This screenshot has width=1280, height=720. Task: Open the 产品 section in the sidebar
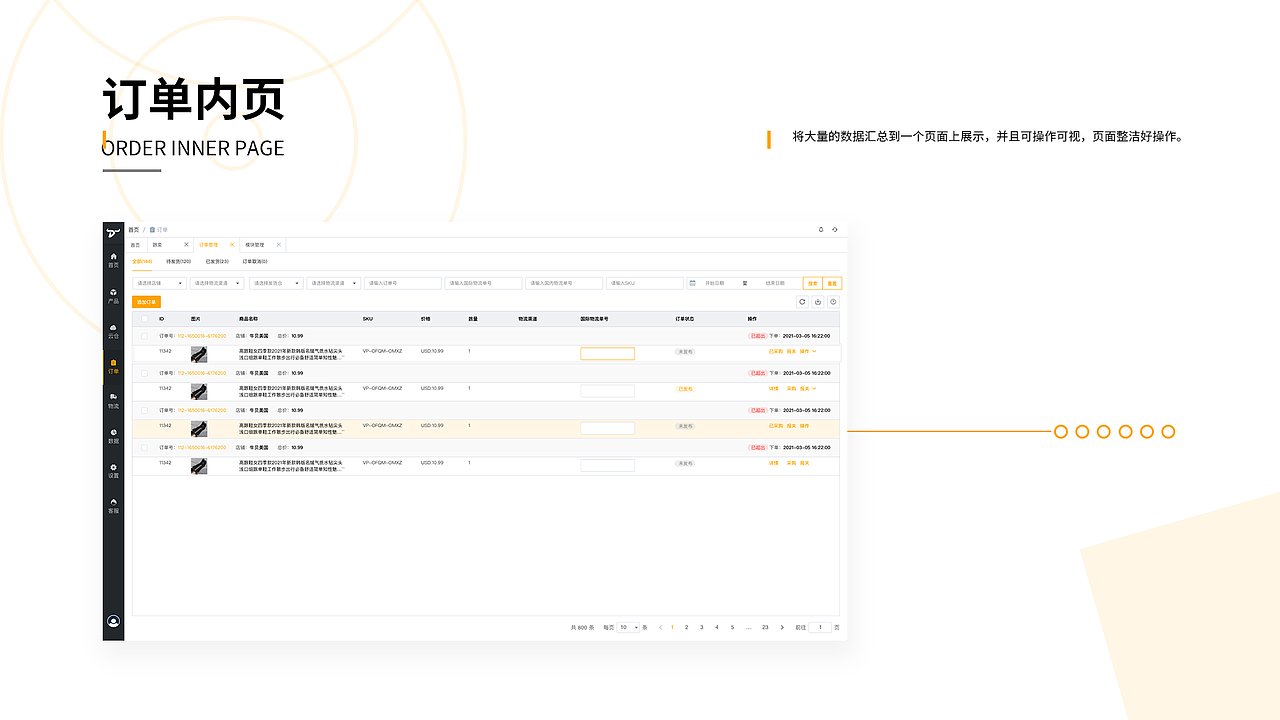pyautogui.click(x=113, y=296)
